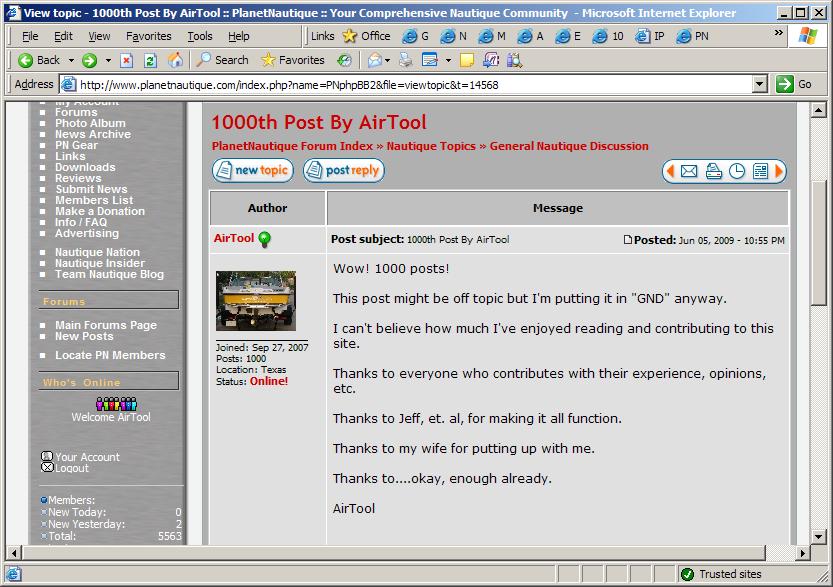Open the Mail toolbar dropdown arrow
This screenshot has width=833, height=587.
click(388, 60)
